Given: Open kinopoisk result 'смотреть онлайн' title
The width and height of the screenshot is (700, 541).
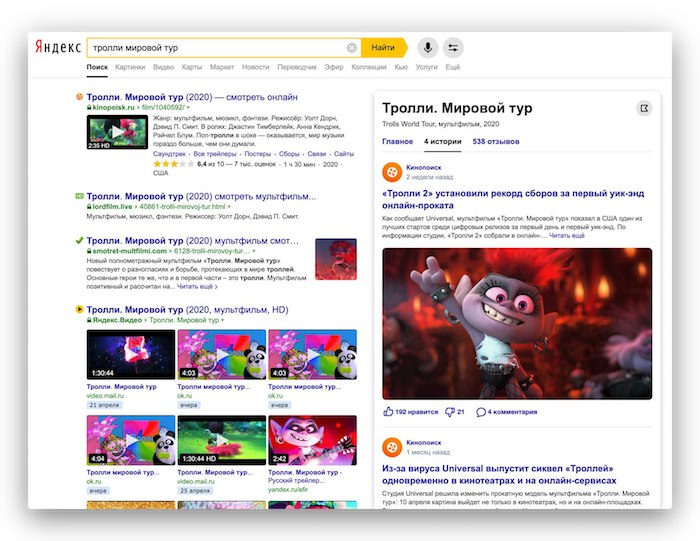Looking at the screenshot, I should (x=192, y=97).
